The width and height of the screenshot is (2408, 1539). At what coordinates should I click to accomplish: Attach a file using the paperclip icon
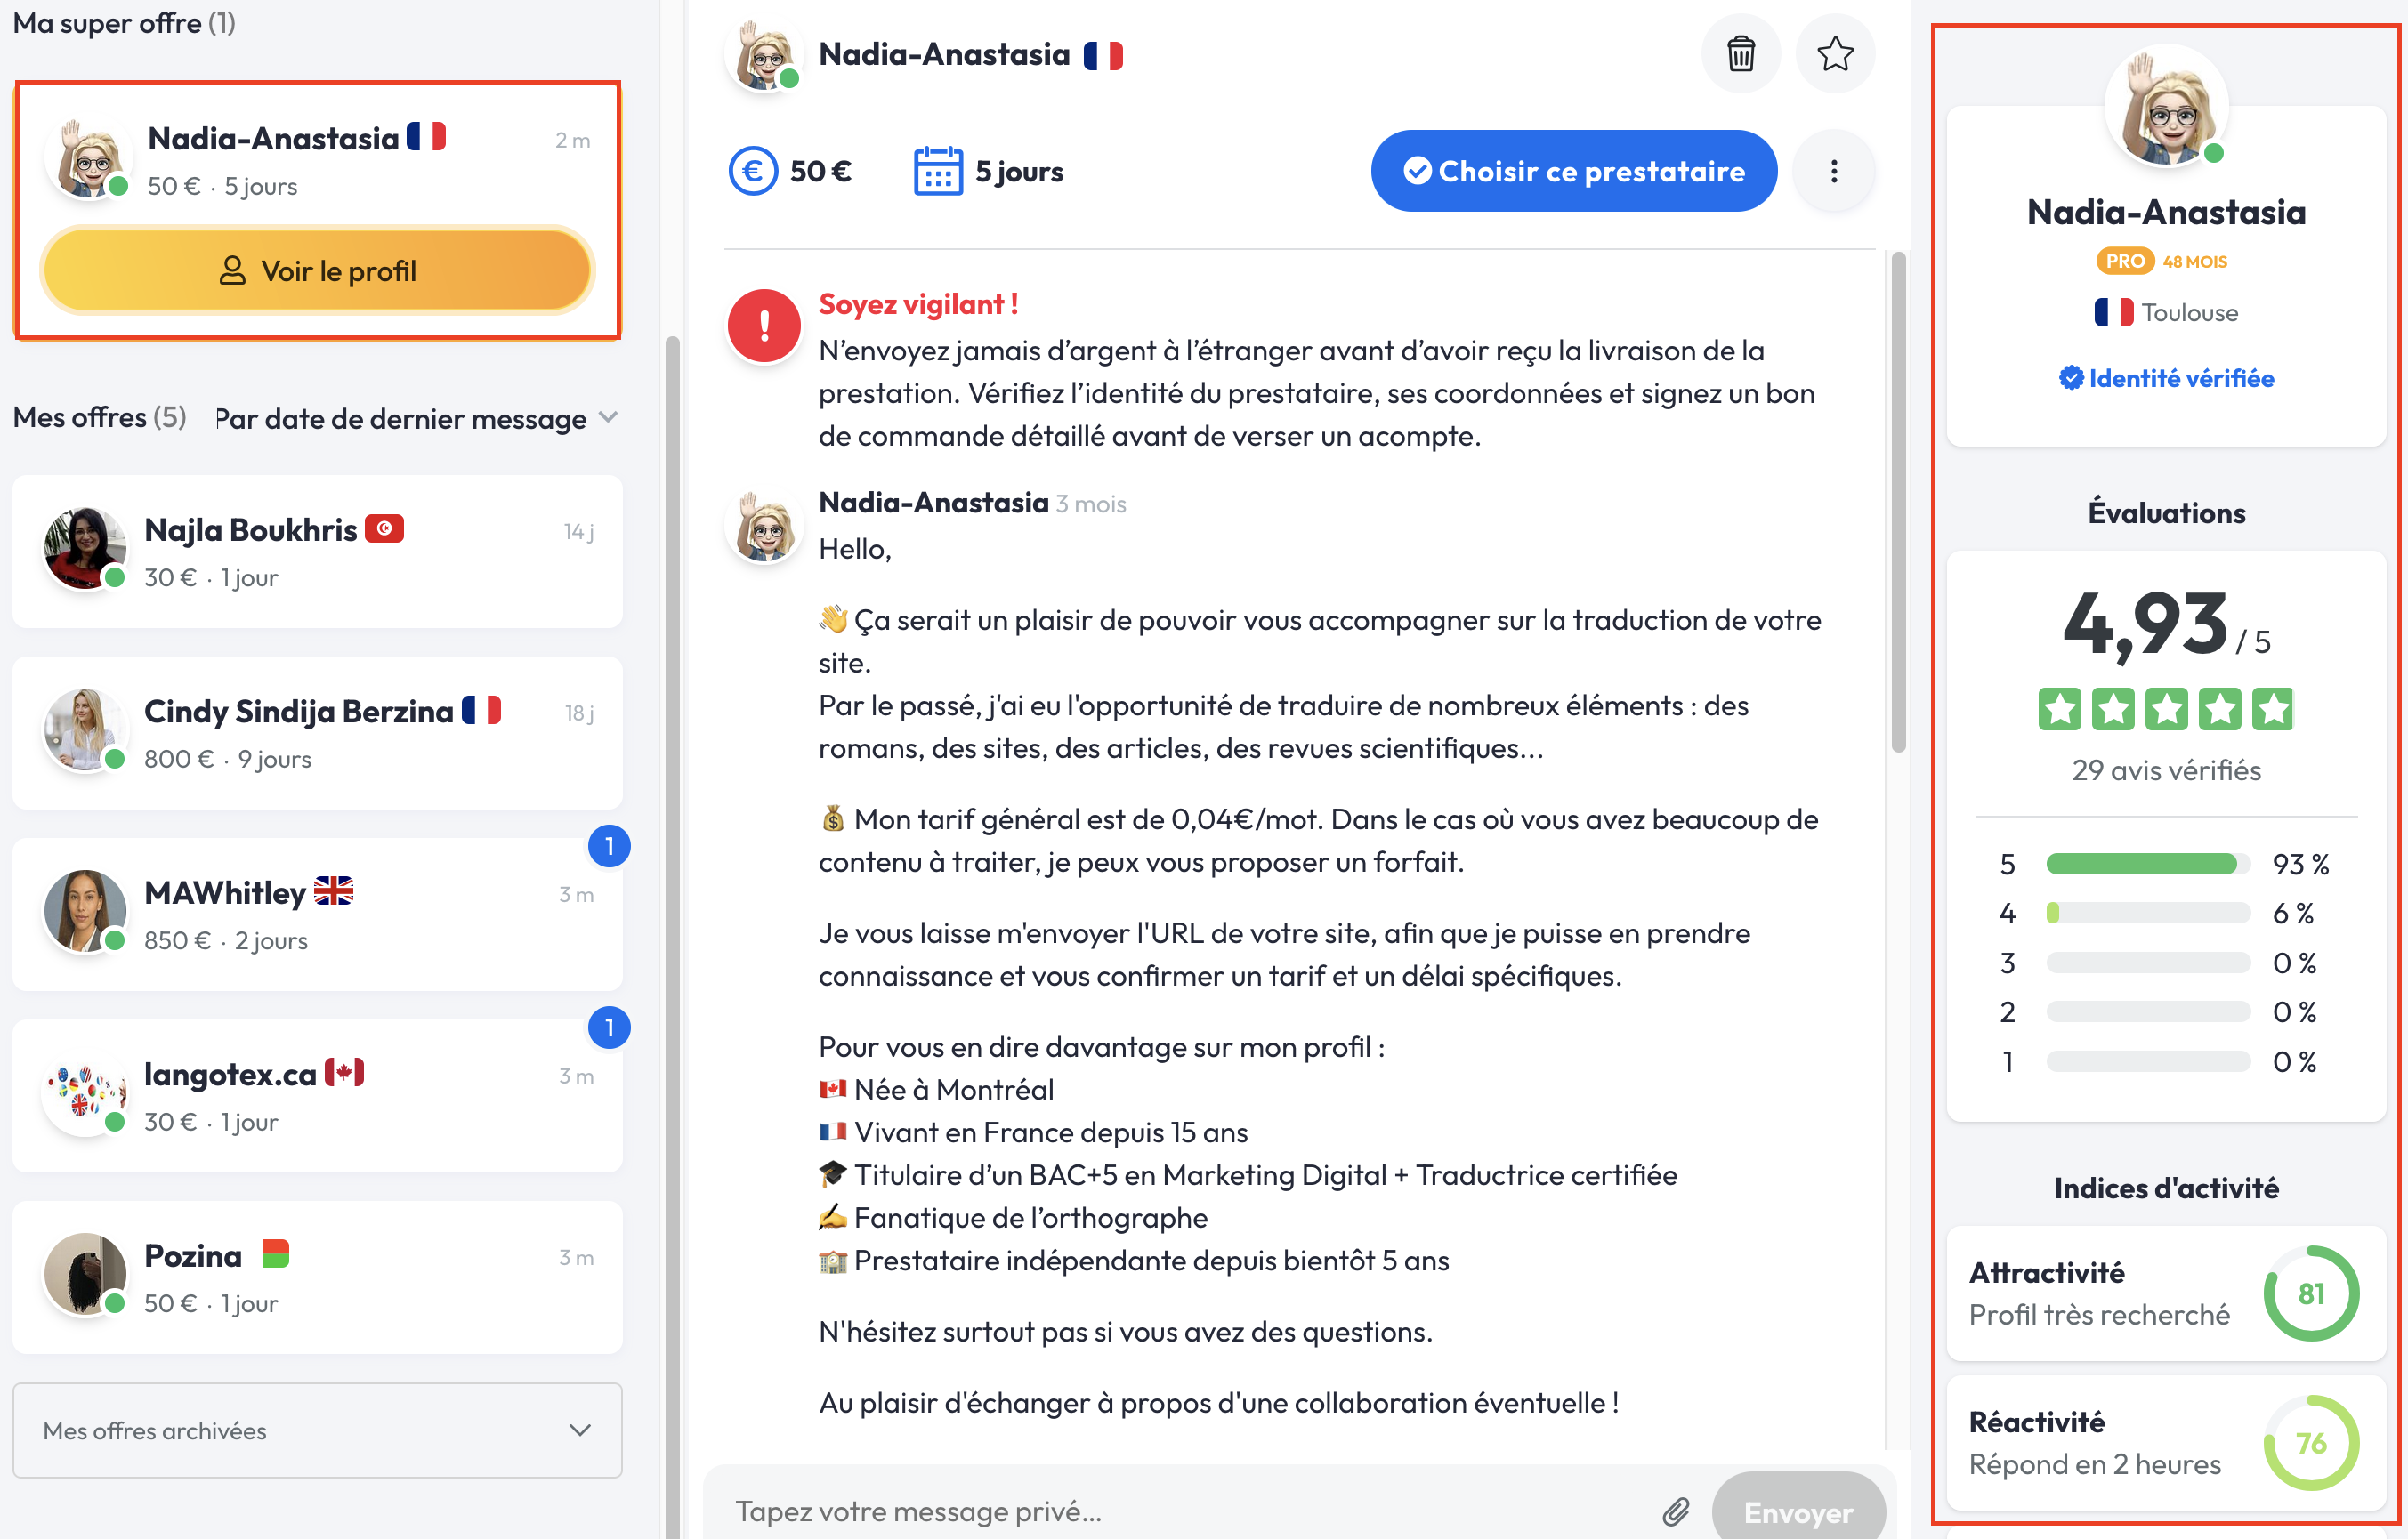click(1676, 1511)
